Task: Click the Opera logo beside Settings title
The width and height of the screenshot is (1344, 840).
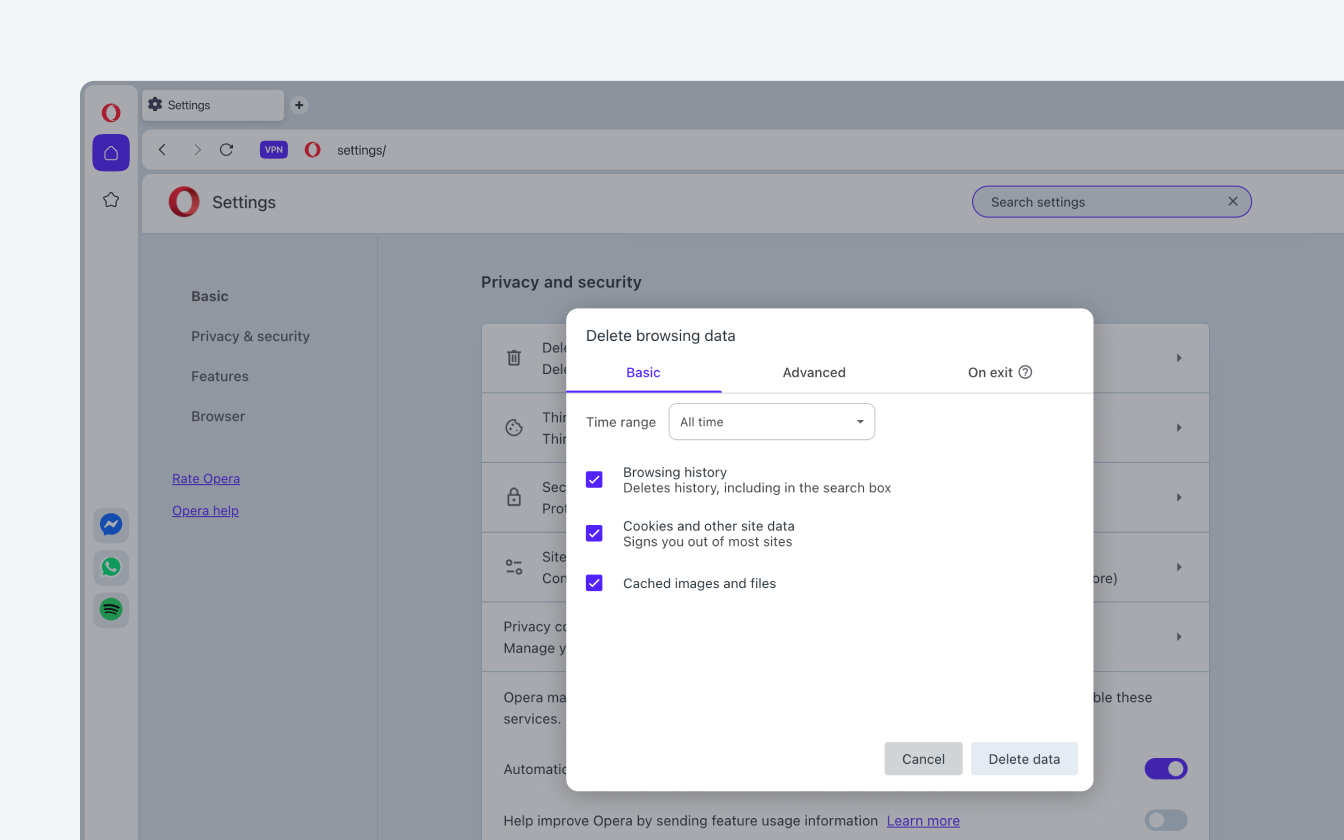Action: point(184,202)
